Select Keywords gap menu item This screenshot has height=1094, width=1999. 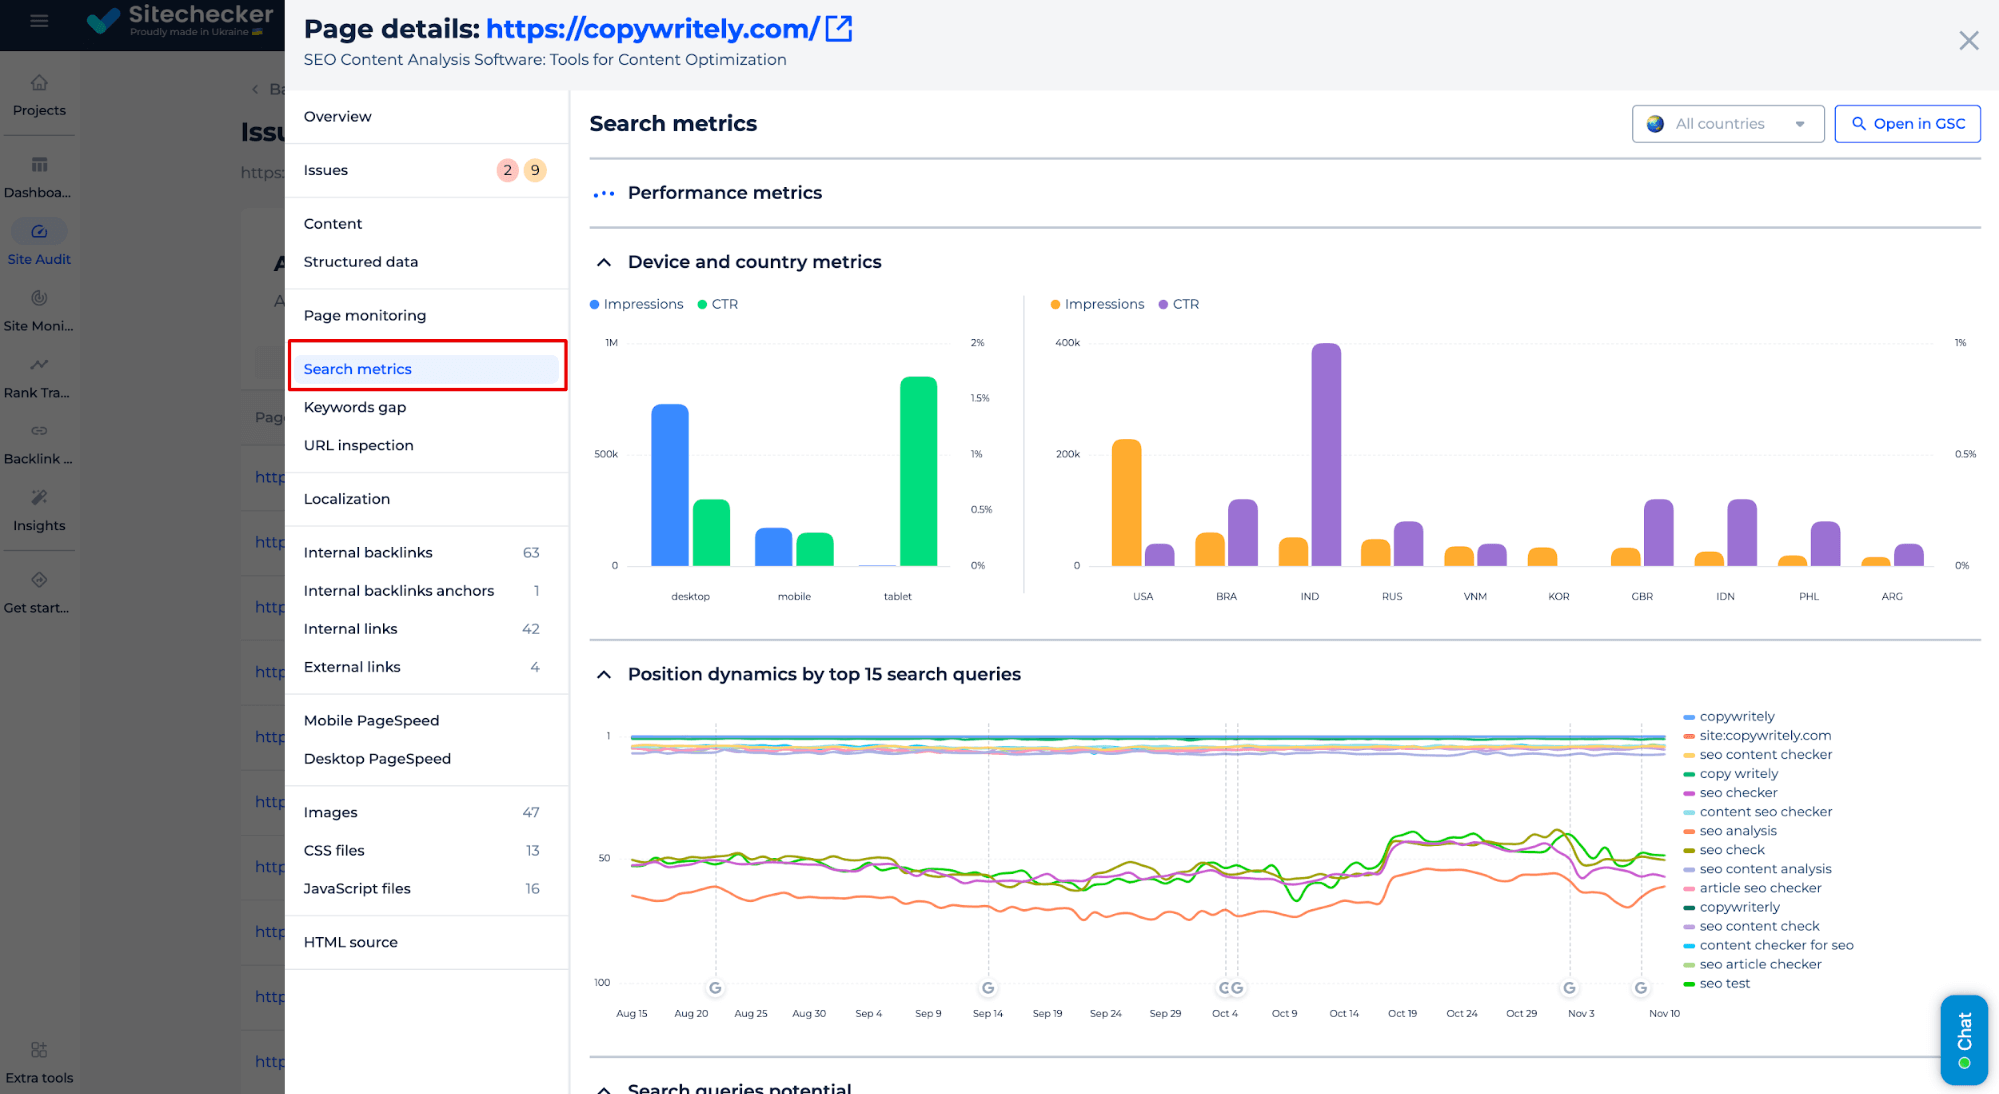pyautogui.click(x=354, y=406)
